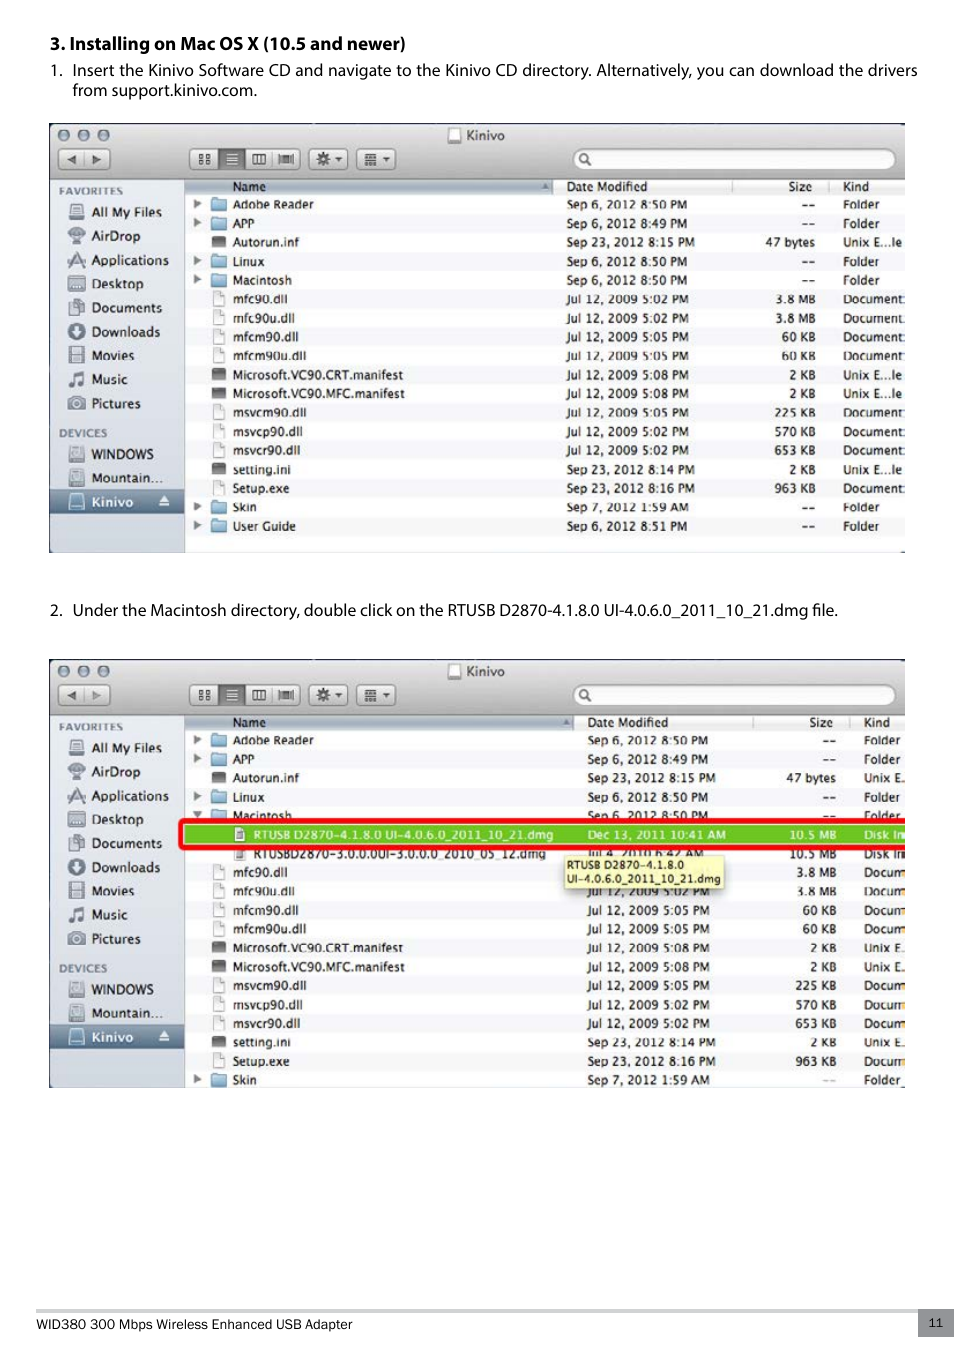Open the gear Action menu in step 1 Finder window
Viewport: 954px width, 1350px height.
(328, 159)
